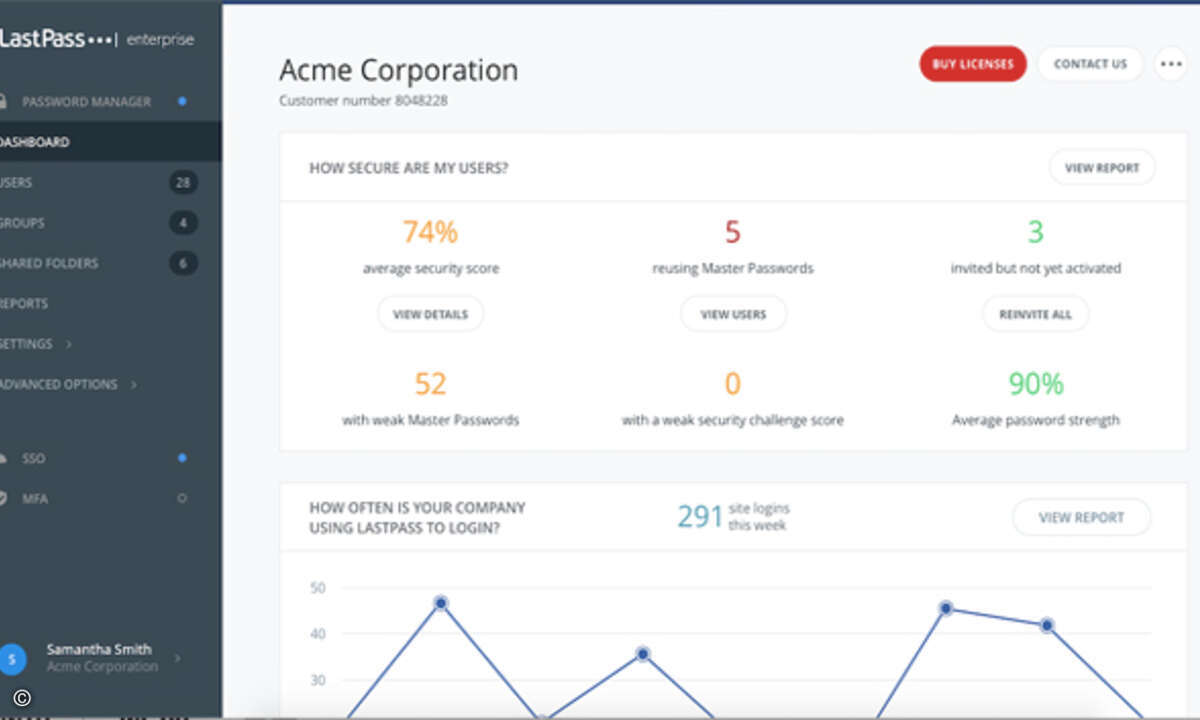Click View Users under reusing Master Passwords
The width and height of the screenshot is (1200, 720).
(733, 314)
